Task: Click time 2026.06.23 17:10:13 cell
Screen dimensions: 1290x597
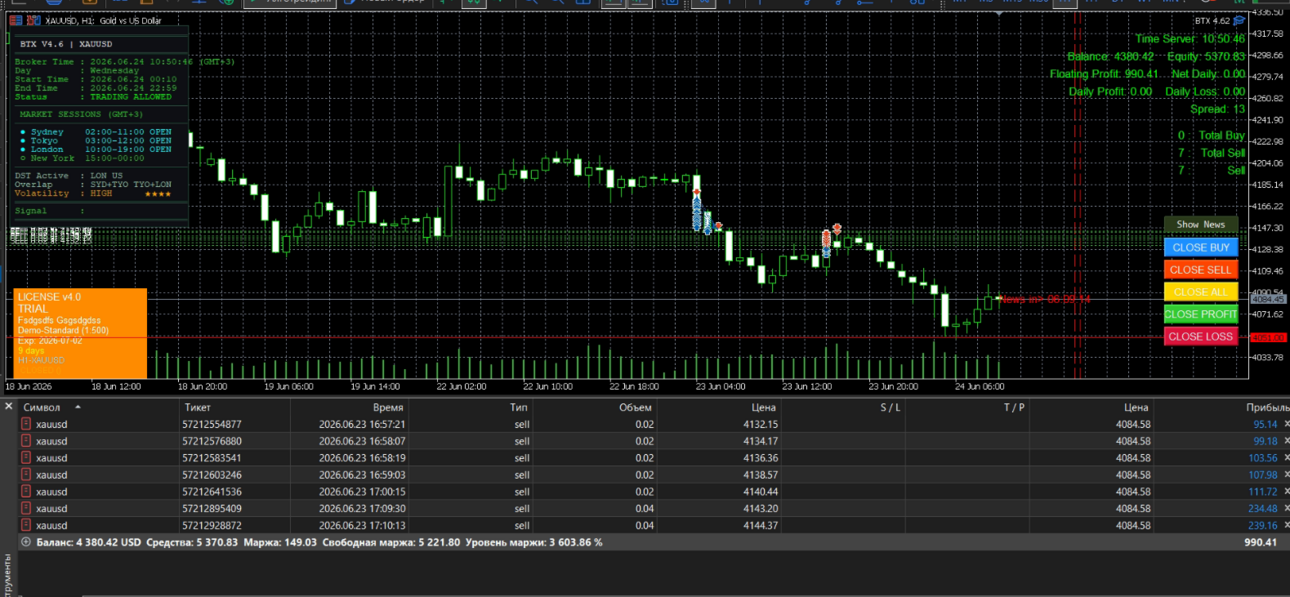Action: tap(362, 525)
